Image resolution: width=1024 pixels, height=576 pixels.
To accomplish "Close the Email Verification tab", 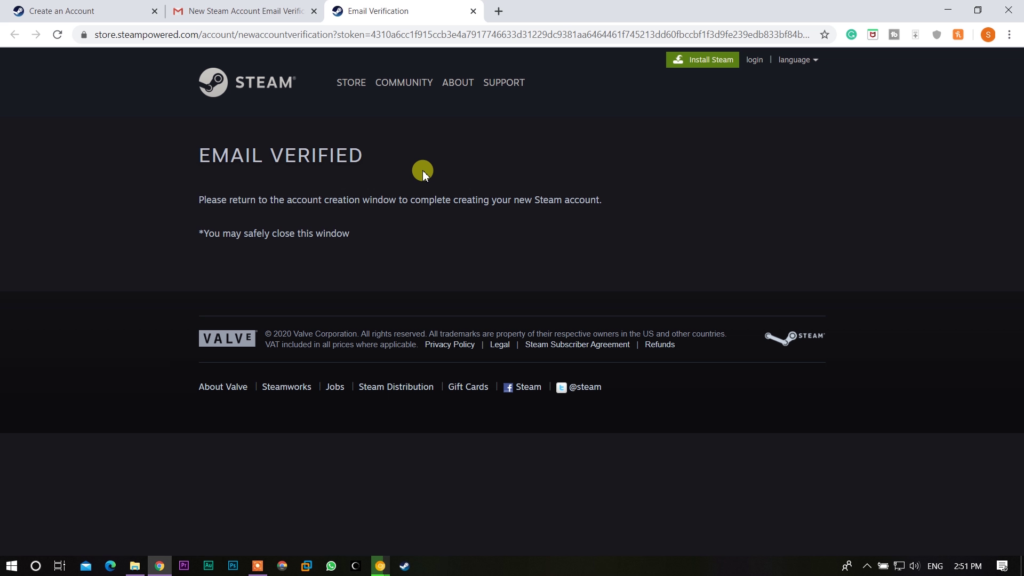I will click(x=473, y=11).
